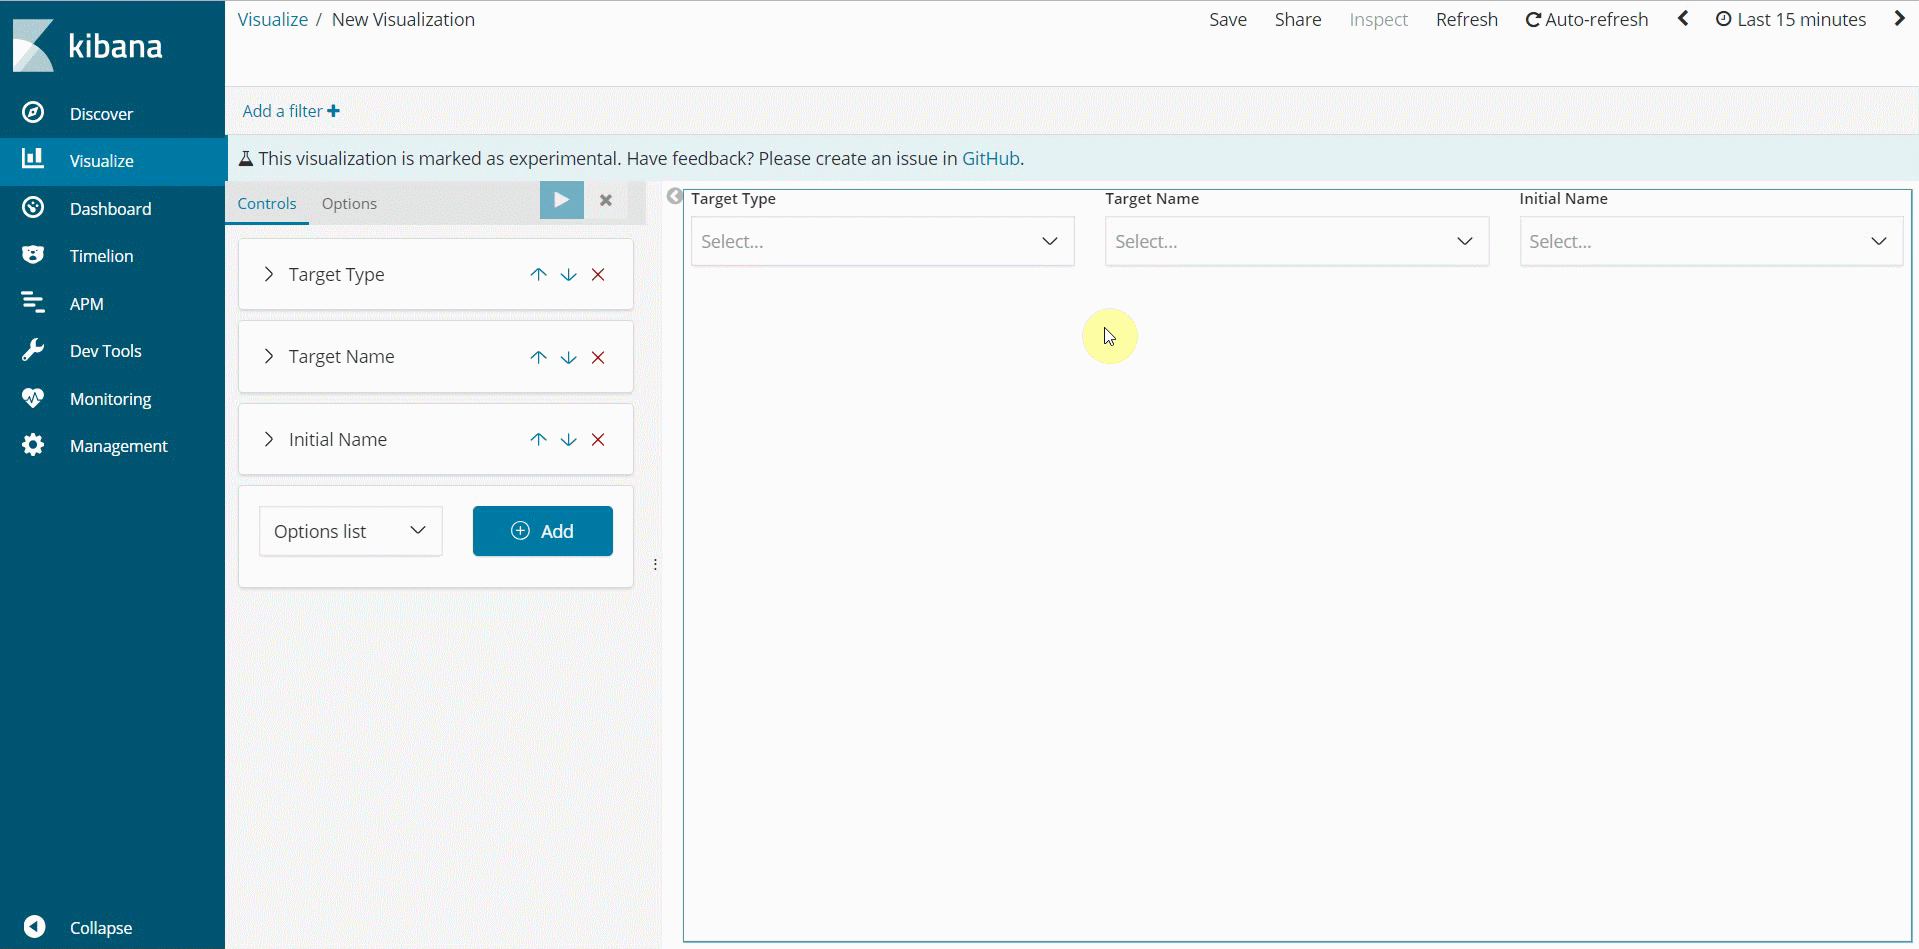This screenshot has height=949, width=1919.
Task: Click Add to insert a new control
Action: coord(542,530)
